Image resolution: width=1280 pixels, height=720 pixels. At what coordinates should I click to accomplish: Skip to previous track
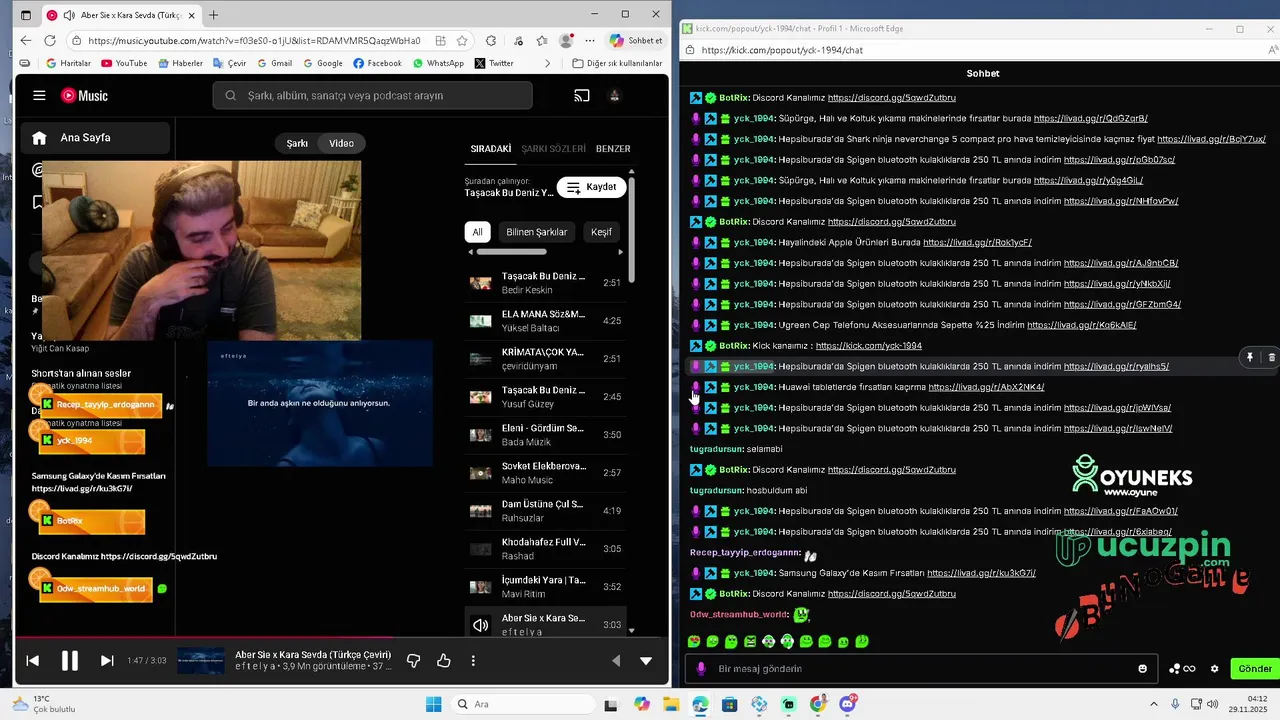tap(32, 661)
